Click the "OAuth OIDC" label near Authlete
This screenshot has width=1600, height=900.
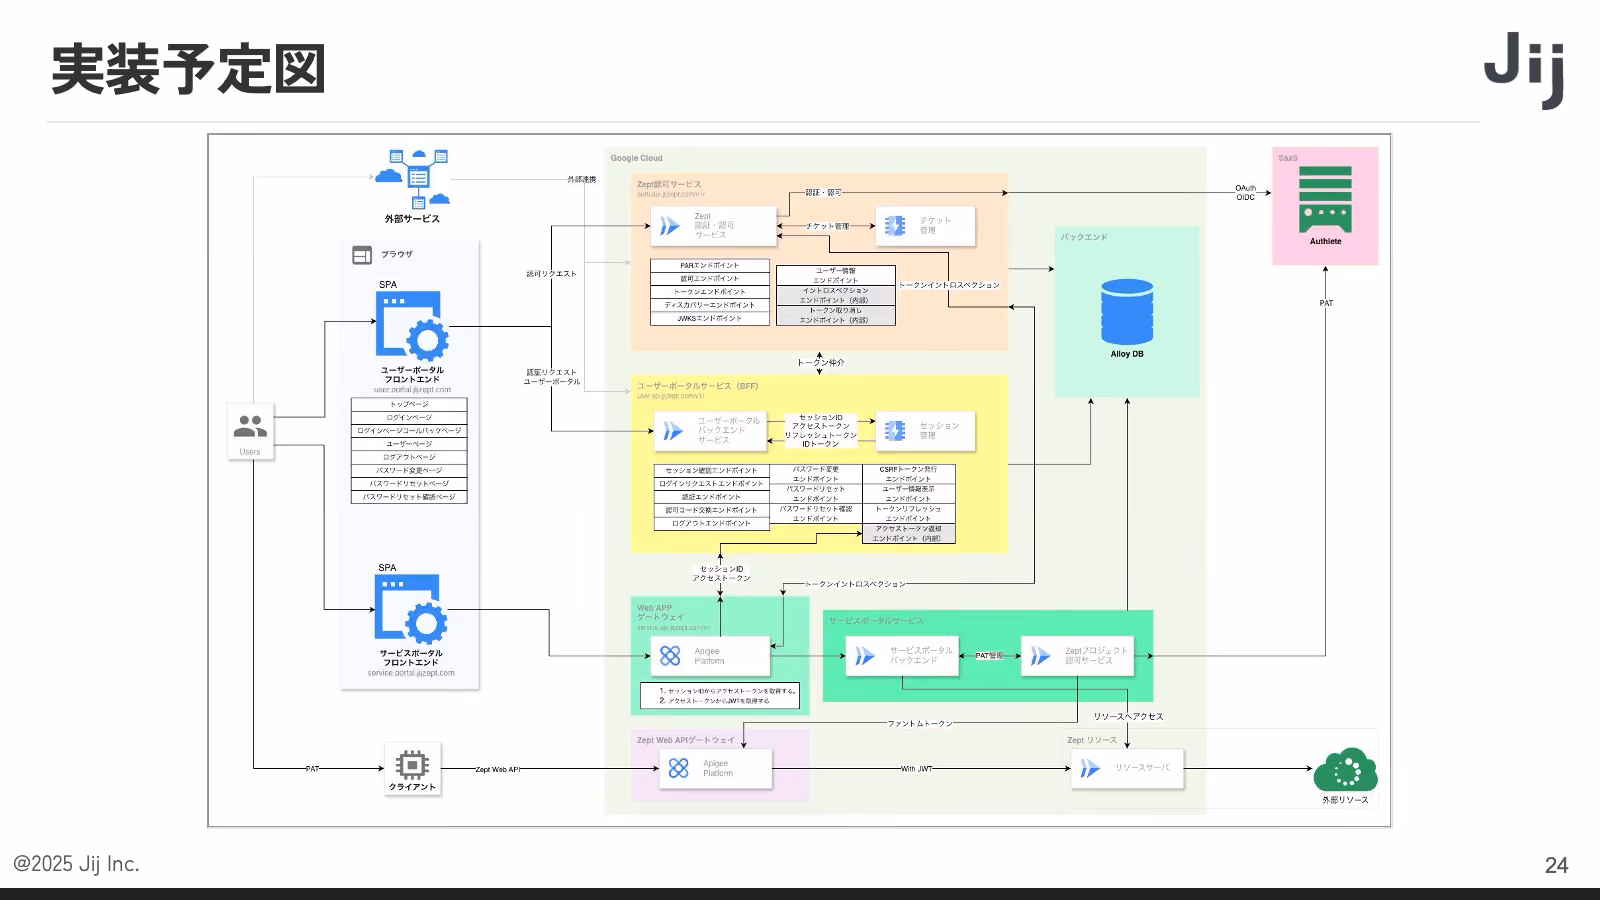(1245, 193)
